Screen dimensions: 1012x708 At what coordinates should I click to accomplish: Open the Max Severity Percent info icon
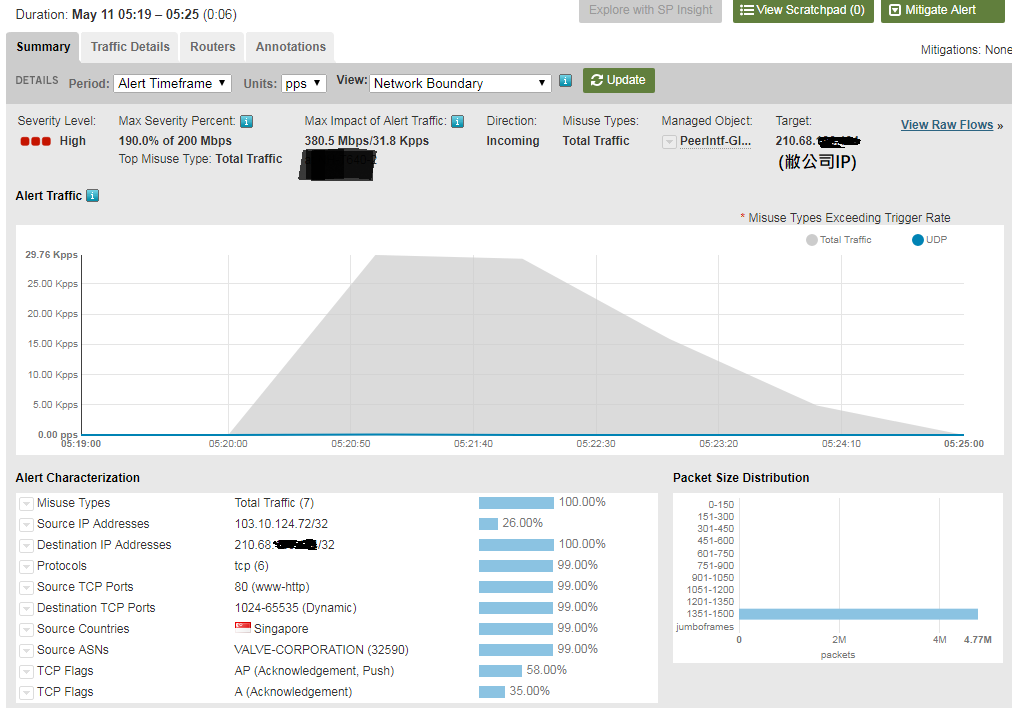pyautogui.click(x=247, y=121)
